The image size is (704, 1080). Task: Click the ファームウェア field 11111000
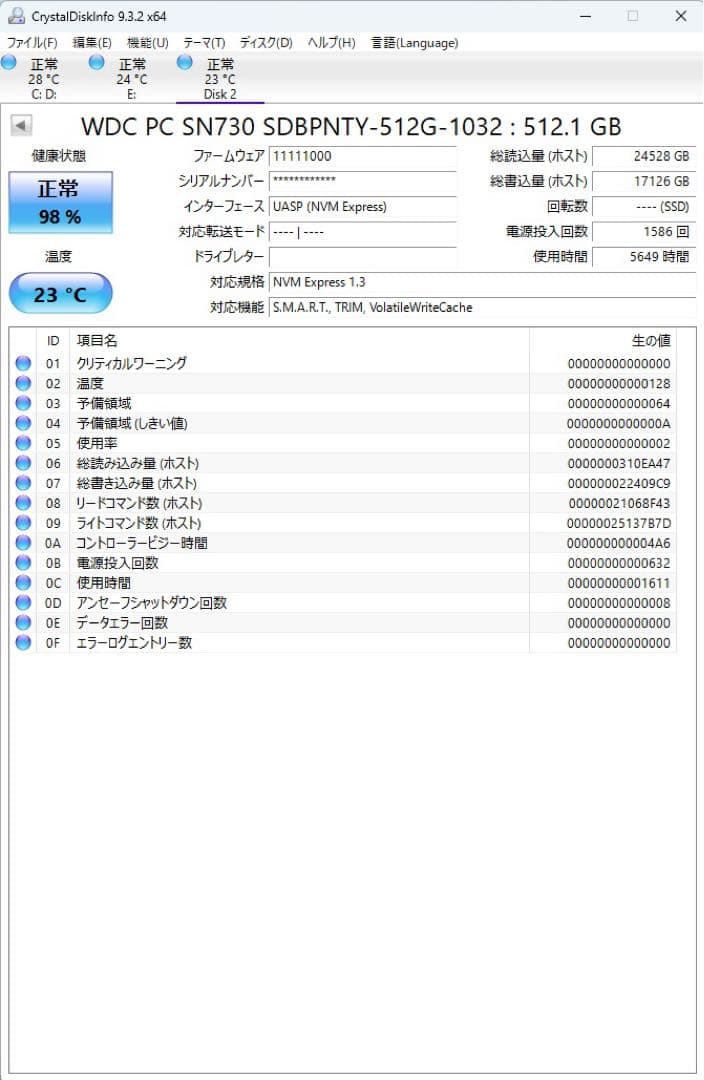tap(362, 156)
